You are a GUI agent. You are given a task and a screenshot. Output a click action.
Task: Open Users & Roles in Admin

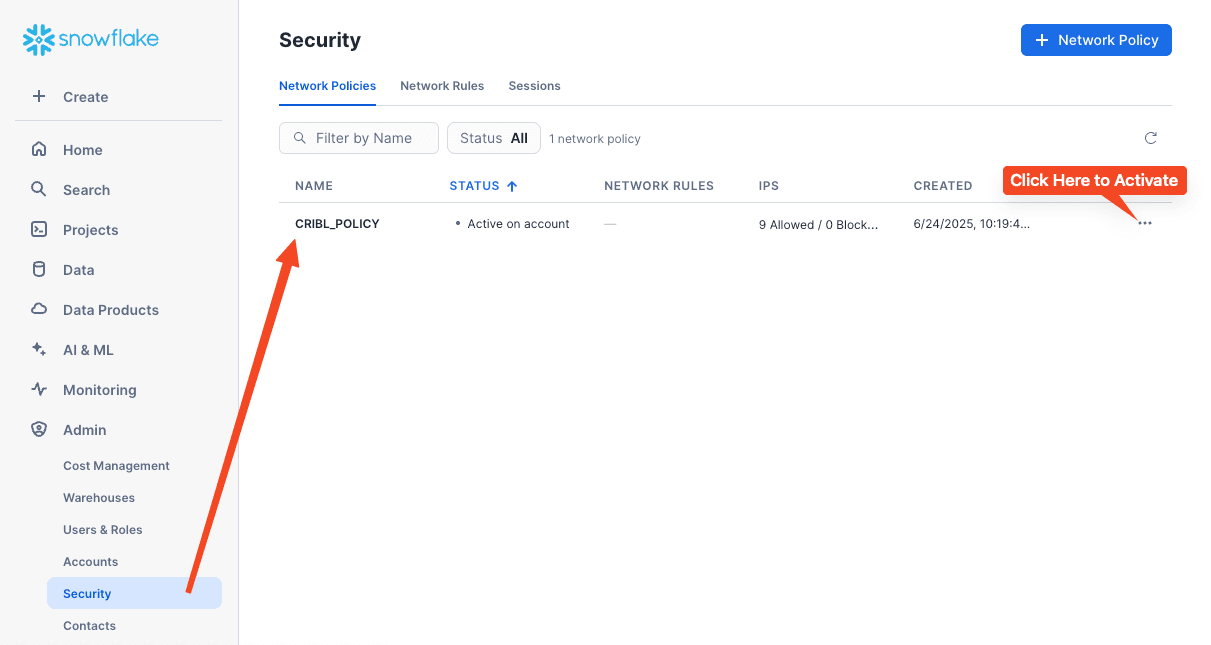[103, 530]
